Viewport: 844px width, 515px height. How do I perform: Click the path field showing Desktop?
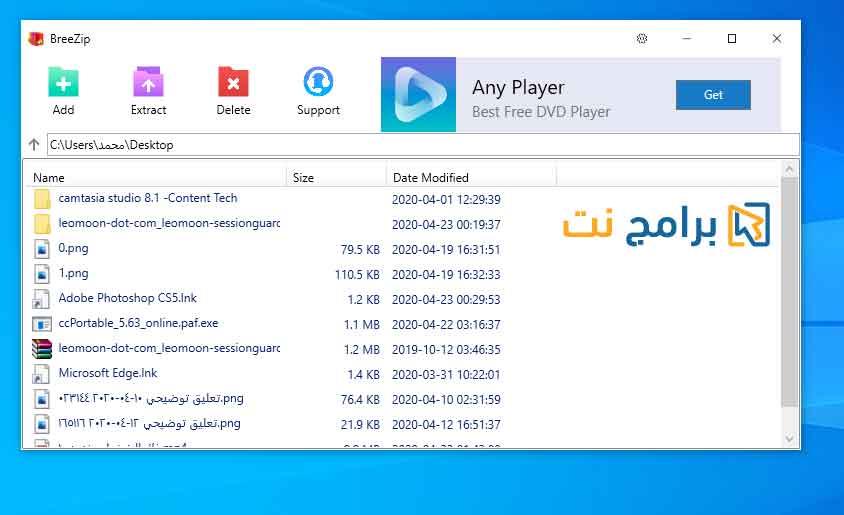[x=423, y=145]
